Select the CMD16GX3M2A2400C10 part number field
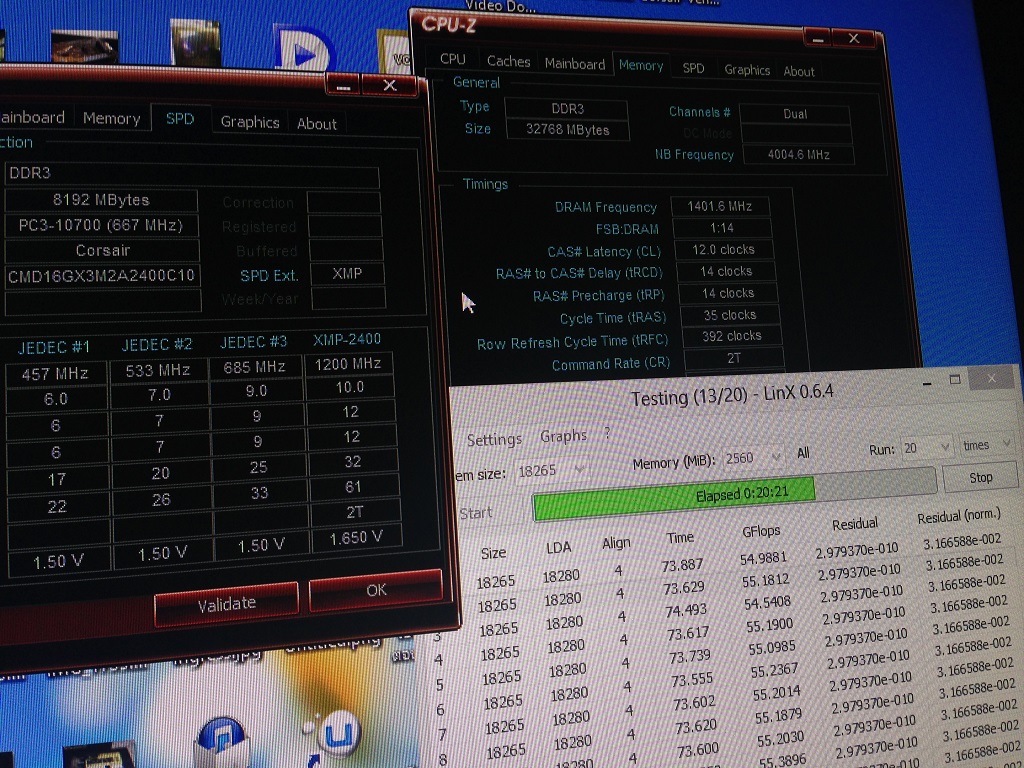 pyautogui.click(x=102, y=276)
